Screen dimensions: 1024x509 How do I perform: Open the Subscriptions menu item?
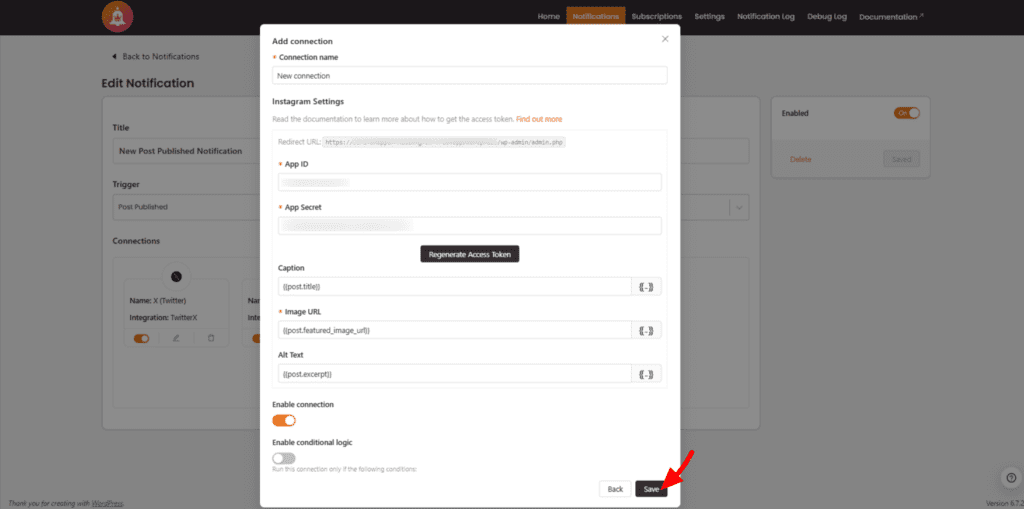tap(656, 16)
